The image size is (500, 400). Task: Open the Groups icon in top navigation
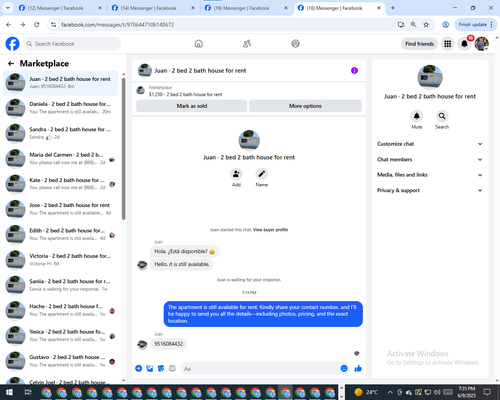pos(295,44)
